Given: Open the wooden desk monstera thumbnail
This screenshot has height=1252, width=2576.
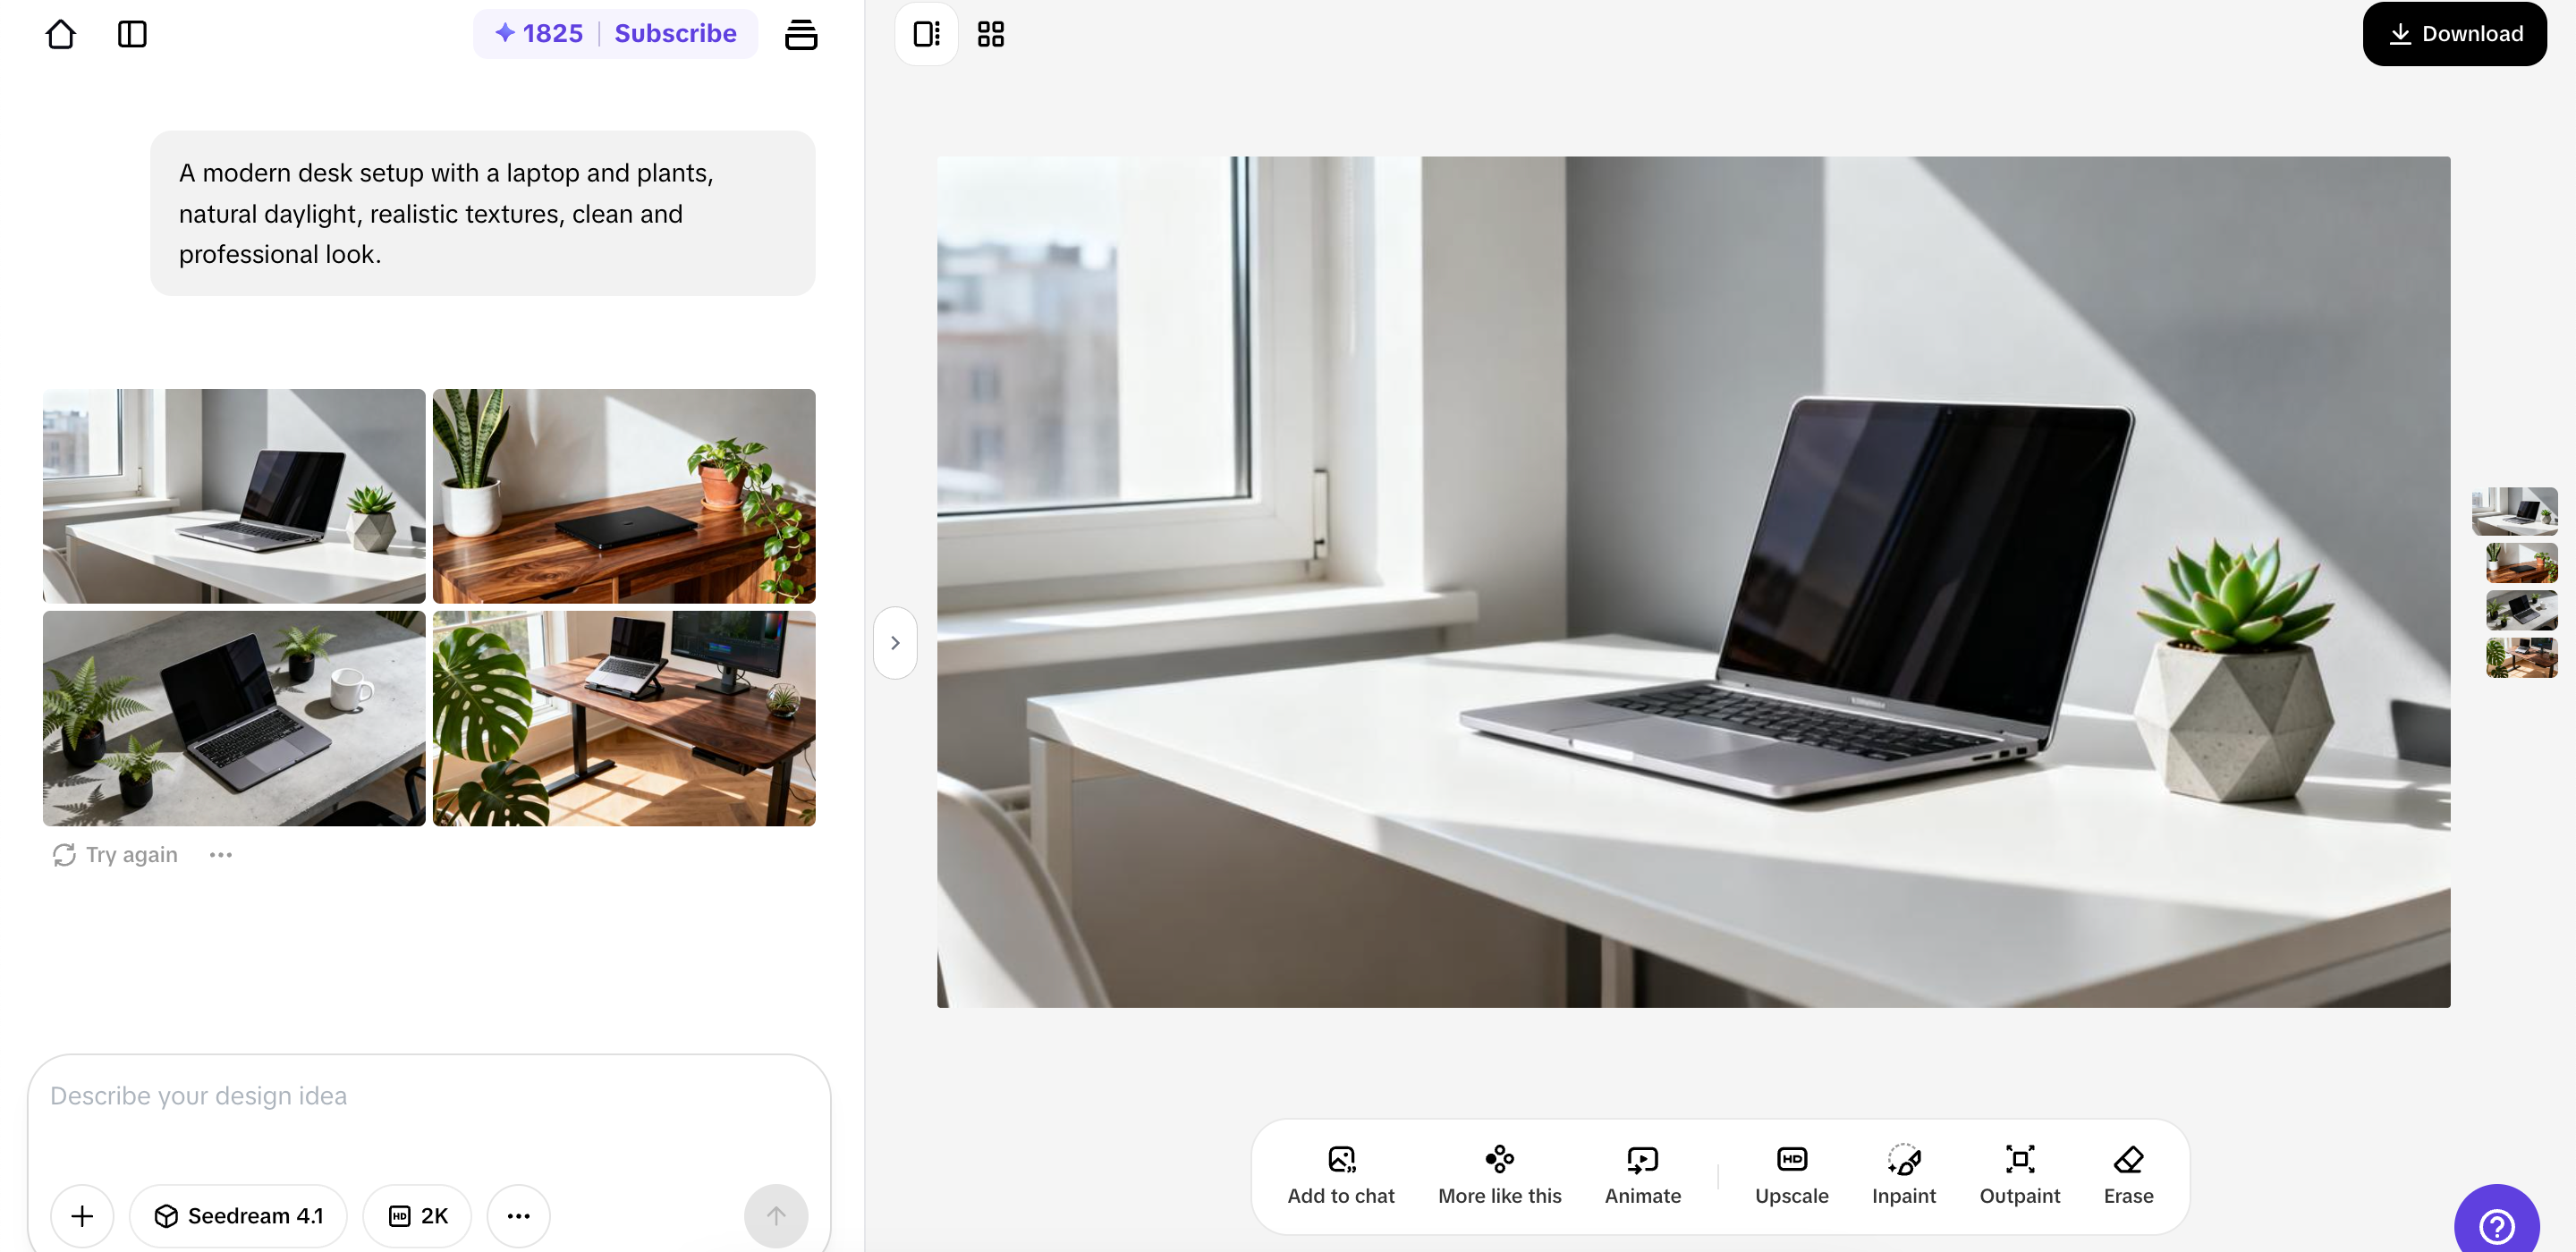Looking at the screenshot, I should tap(624, 718).
